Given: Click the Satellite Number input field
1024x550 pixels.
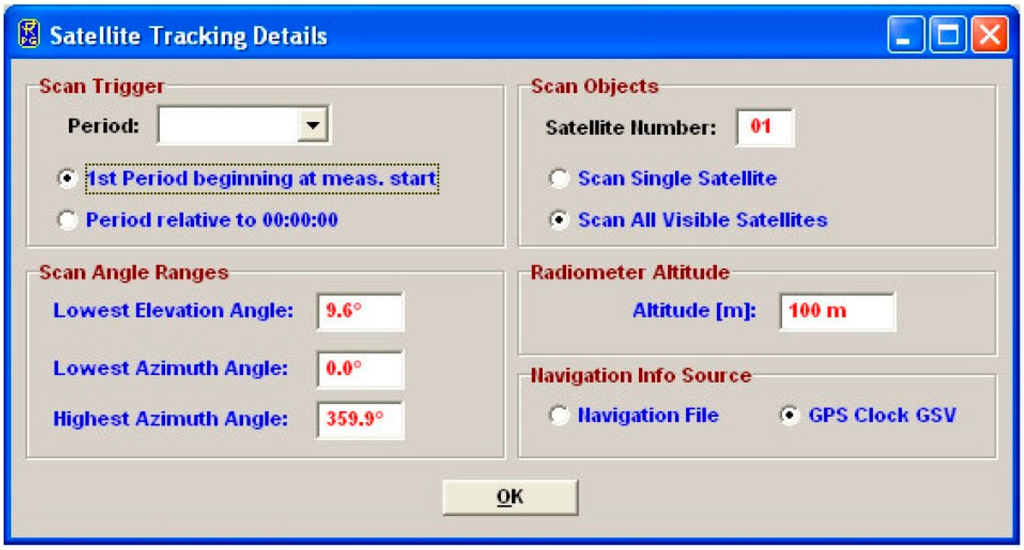Looking at the screenshot, I should (x=765, y=127).
